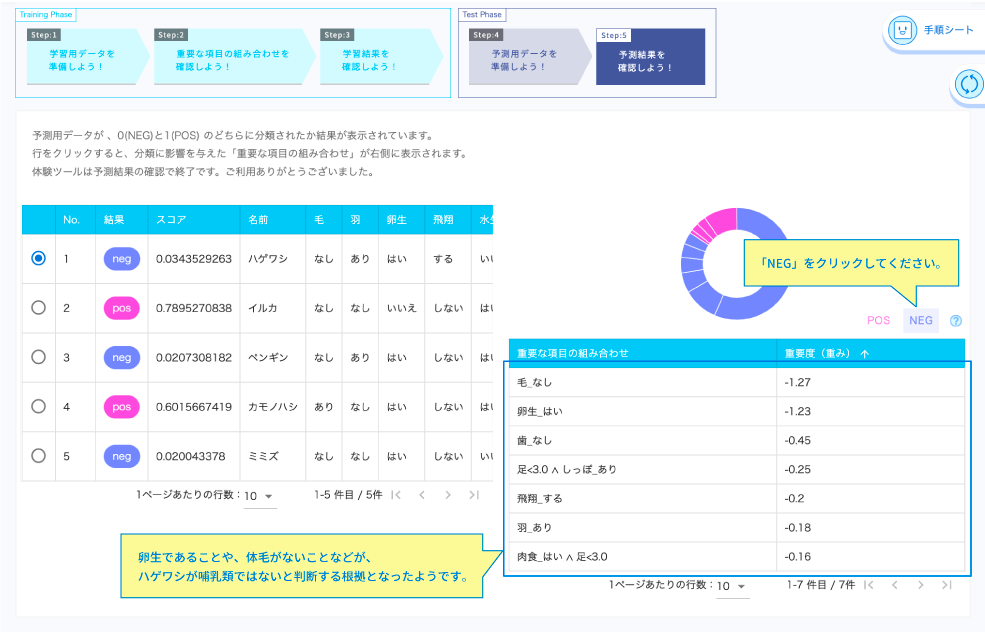Open rows-per-page dropdown under 重要な項目 table
Viewport: 985px width, 632px height.
(x=732, y=586)
